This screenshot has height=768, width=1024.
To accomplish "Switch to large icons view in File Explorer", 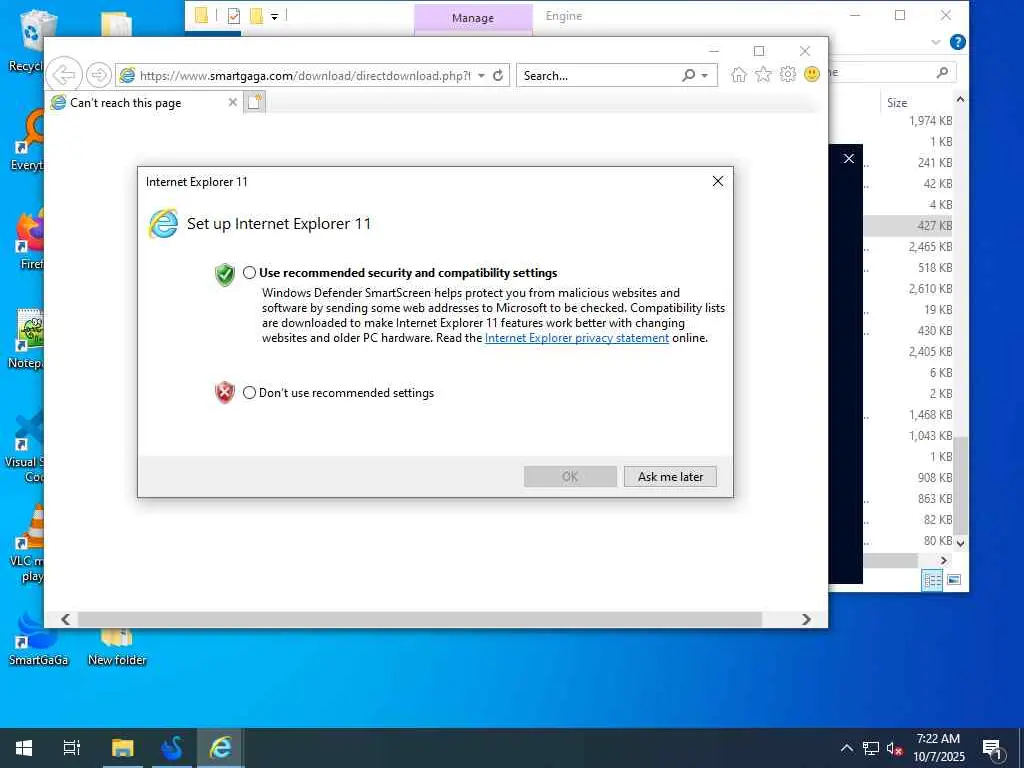I will (x=954, y=579).
